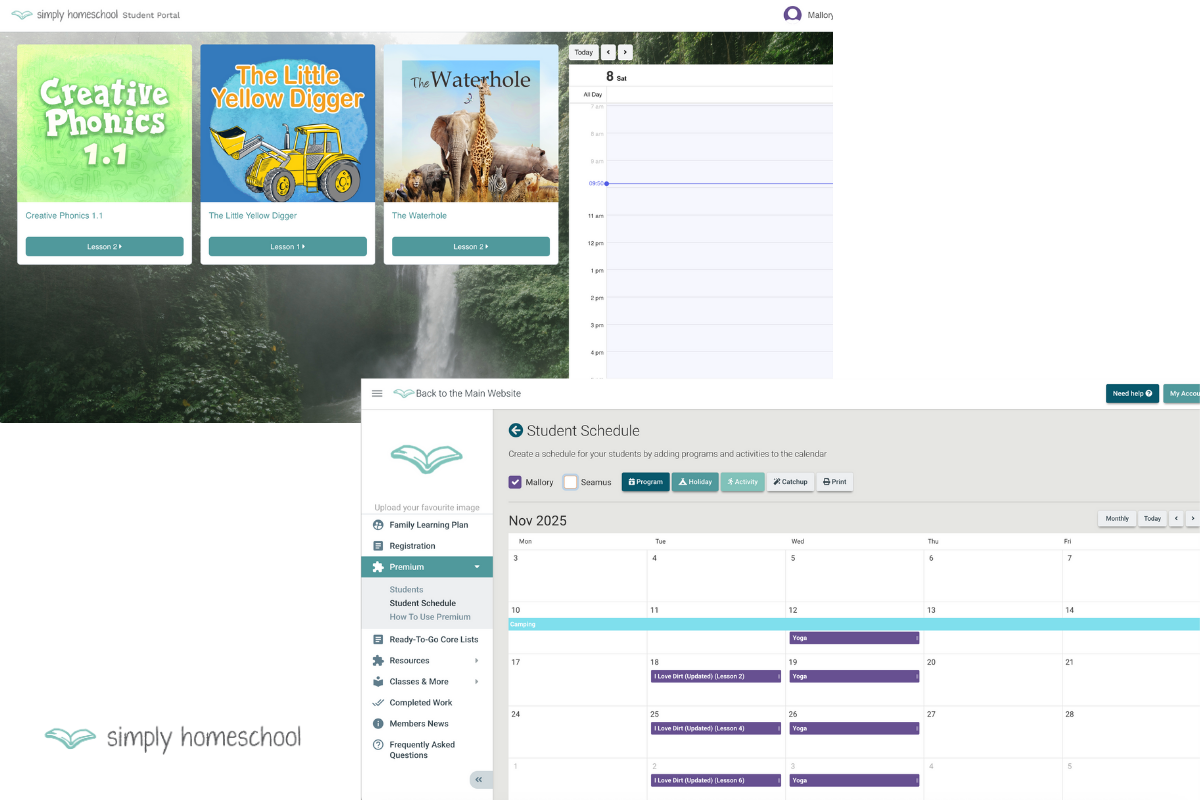The height and width of the screenshot is (800, 1200).
Task: Collapse the sidebar with the double-chevron button
Action: [479, 780]
